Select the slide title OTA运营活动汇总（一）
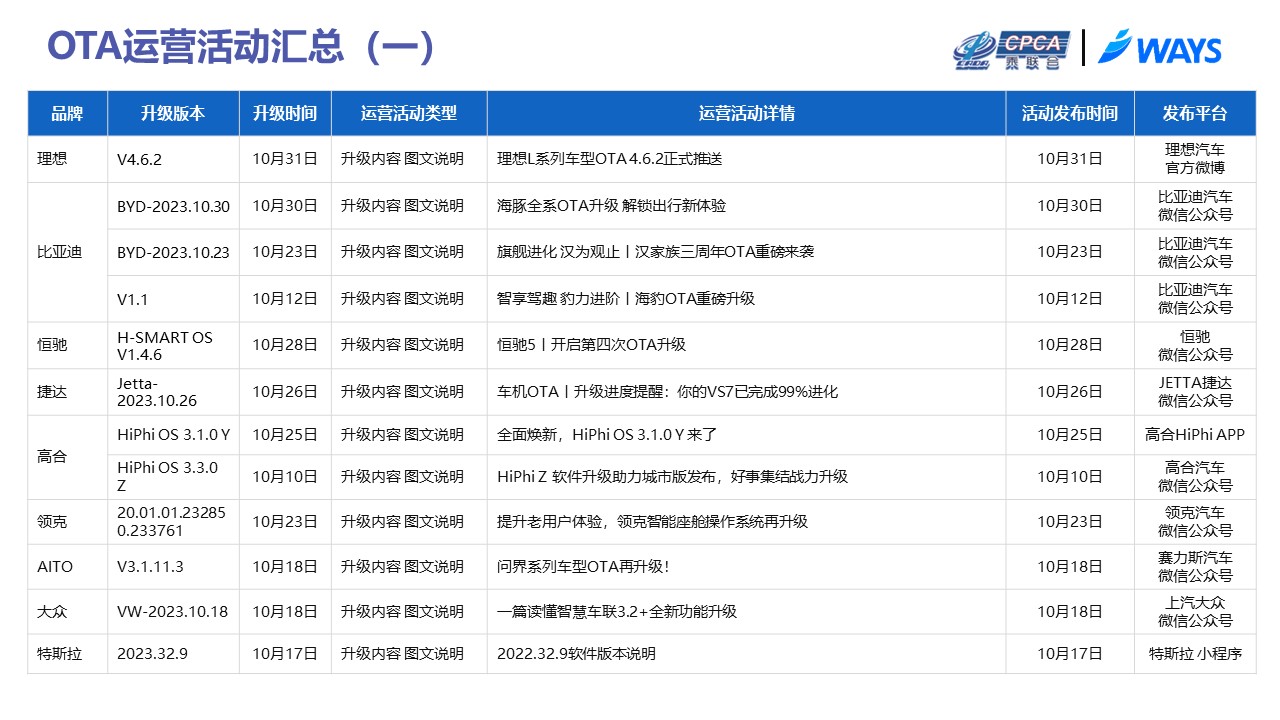This screenshot has height=720, width=1280. click(241, 48)
